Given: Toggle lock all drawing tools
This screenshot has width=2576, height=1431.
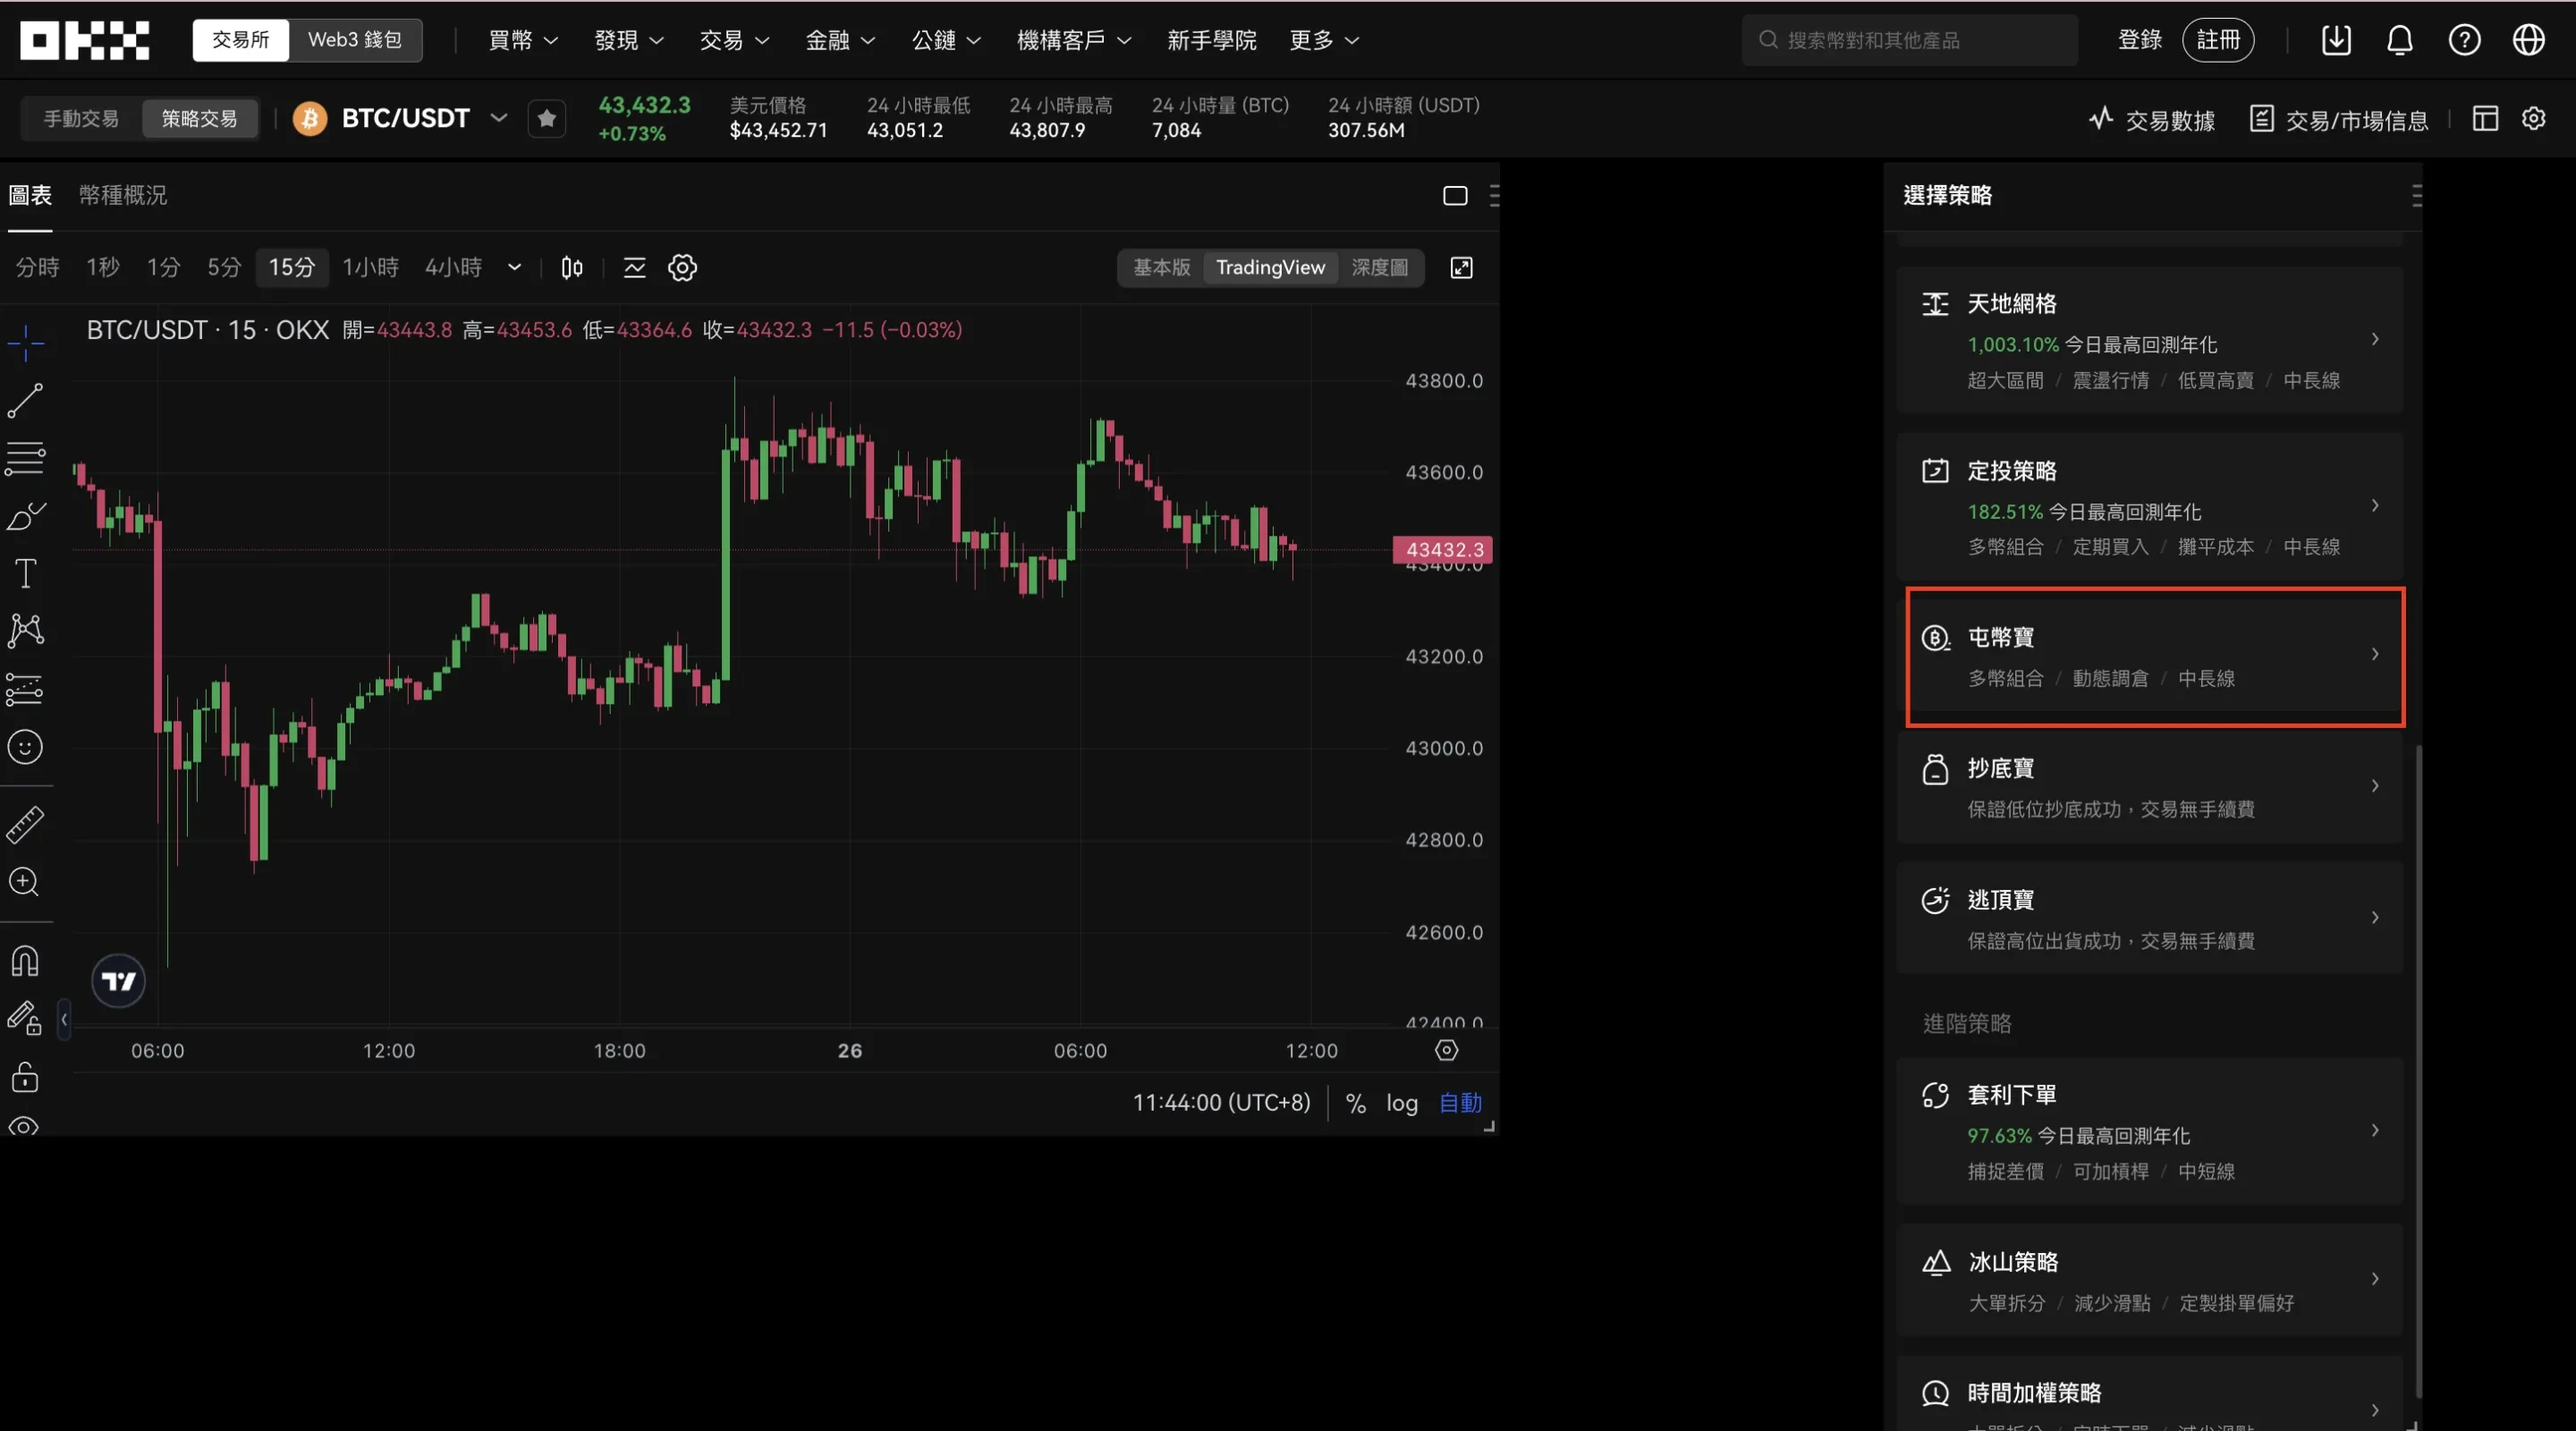Looking at the screenshot, I should pos(25,1077).
